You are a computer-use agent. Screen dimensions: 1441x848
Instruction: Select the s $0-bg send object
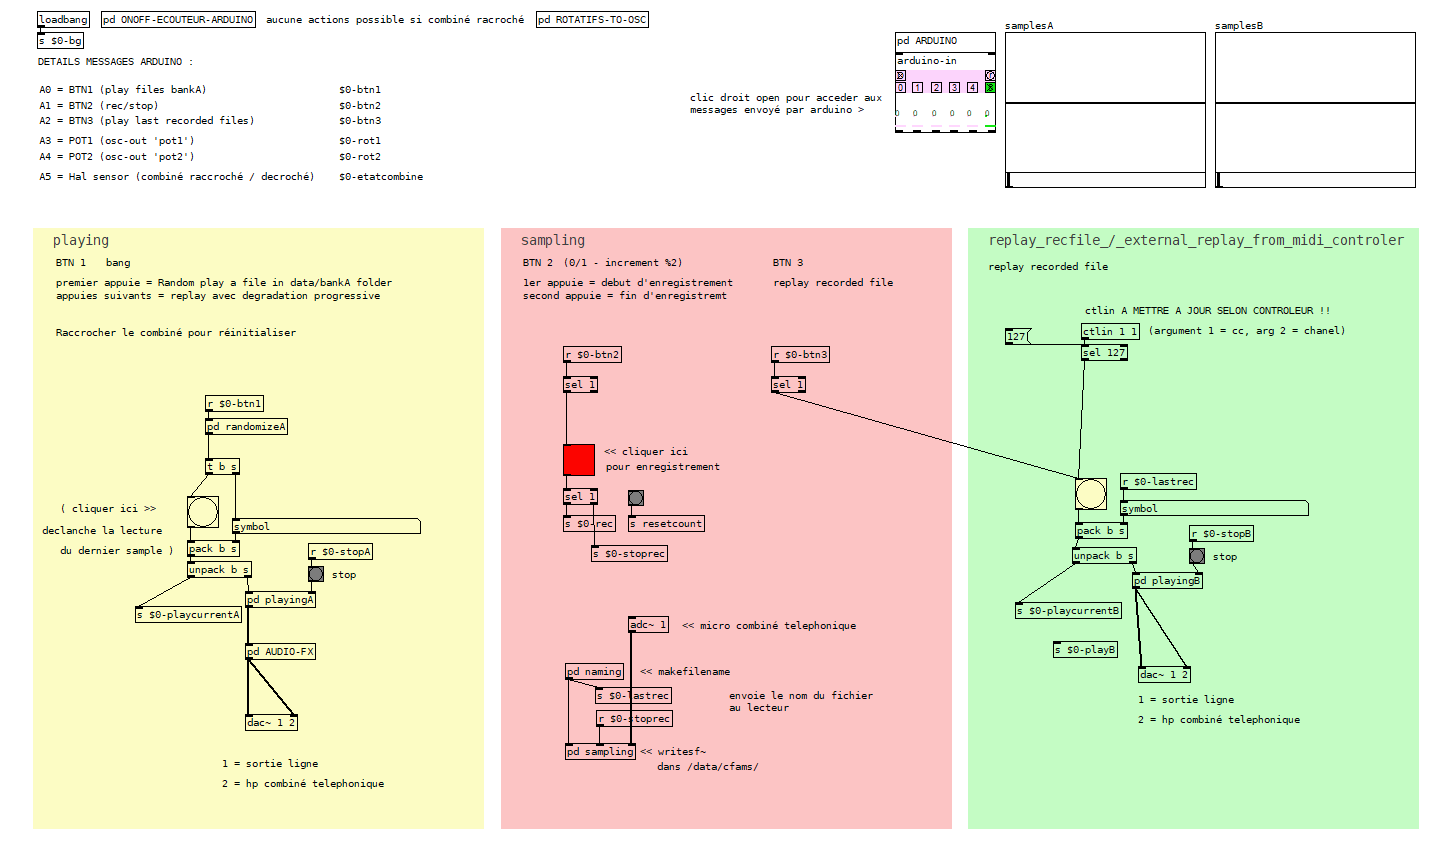[x=60, y=40]
